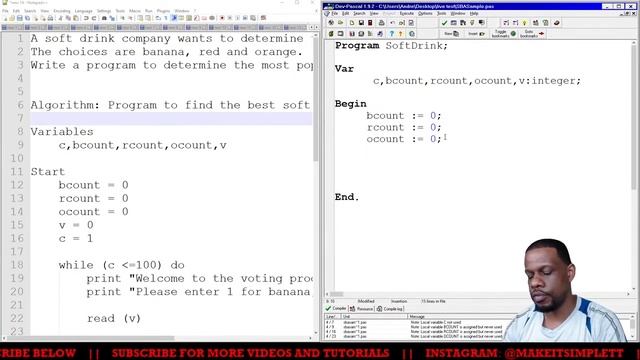Click line number 11 in Notepad++ margin
The height and width of the screenshot is (360, 640).
pyautogui.click(x=17, y=171)
